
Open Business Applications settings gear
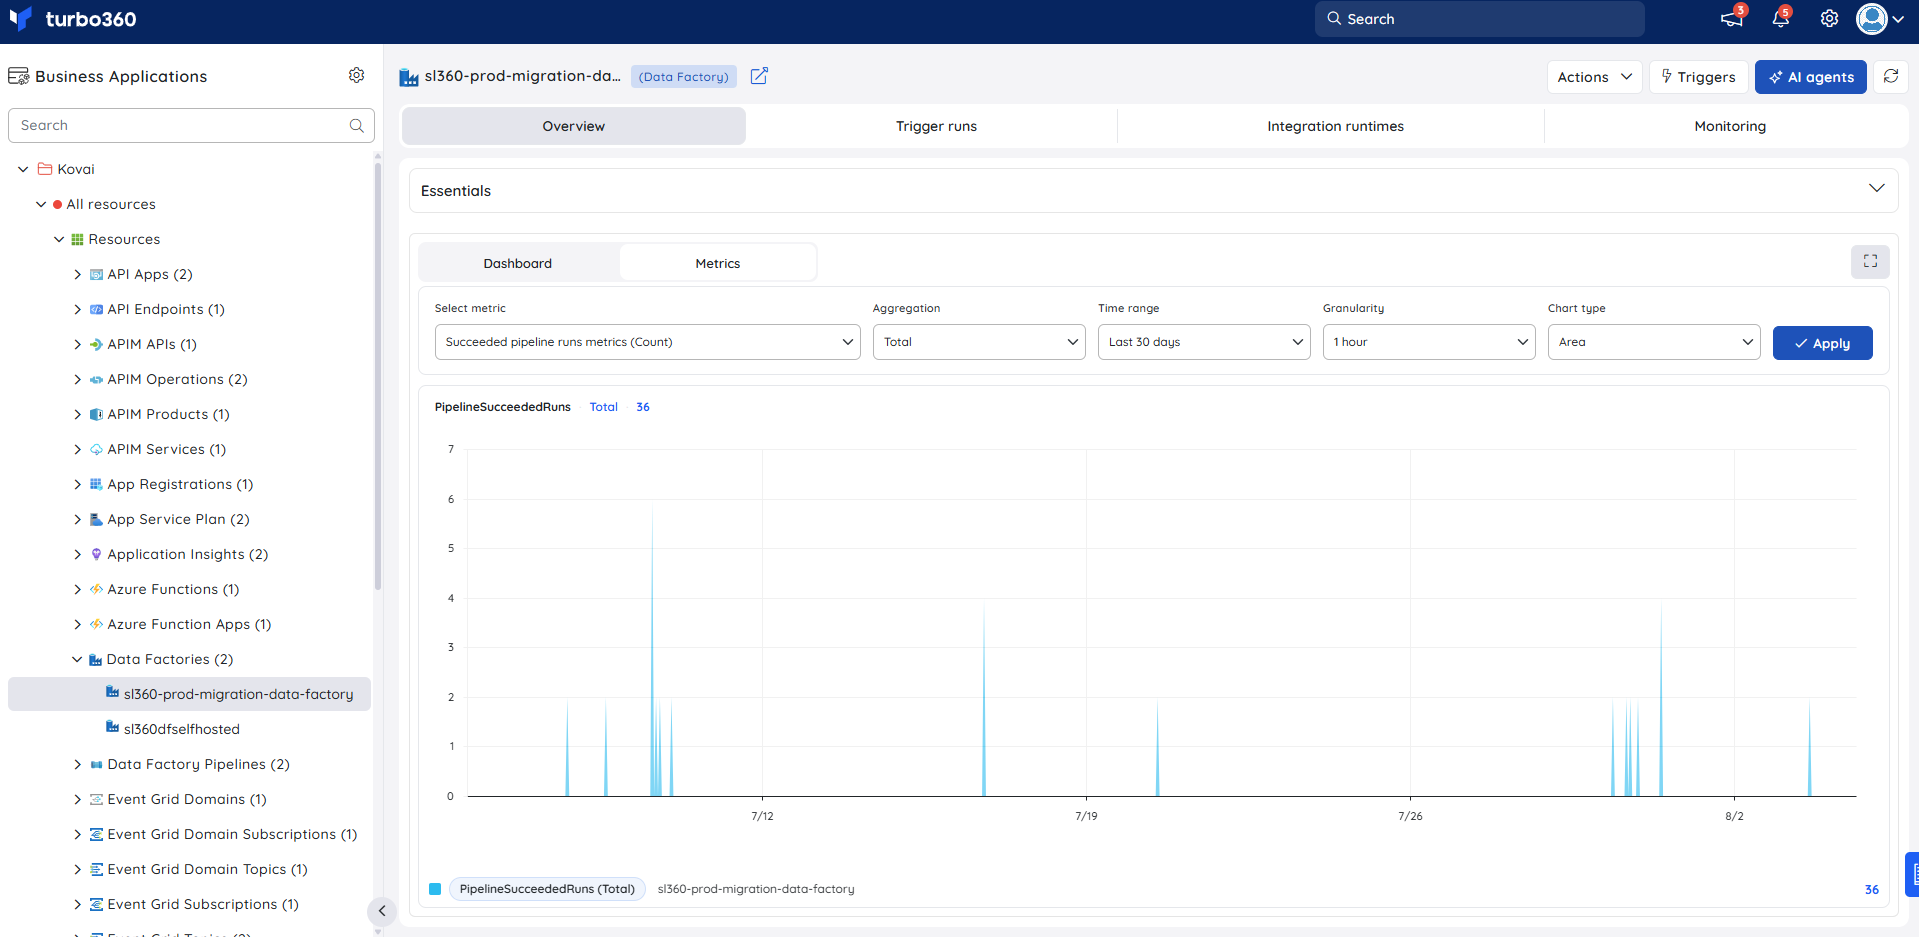356,75
